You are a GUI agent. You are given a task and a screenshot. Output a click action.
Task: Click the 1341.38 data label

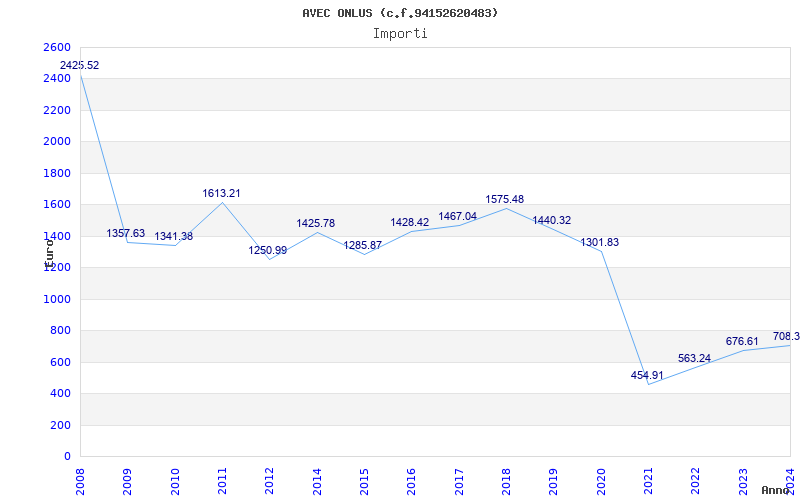tap(173, 236)
